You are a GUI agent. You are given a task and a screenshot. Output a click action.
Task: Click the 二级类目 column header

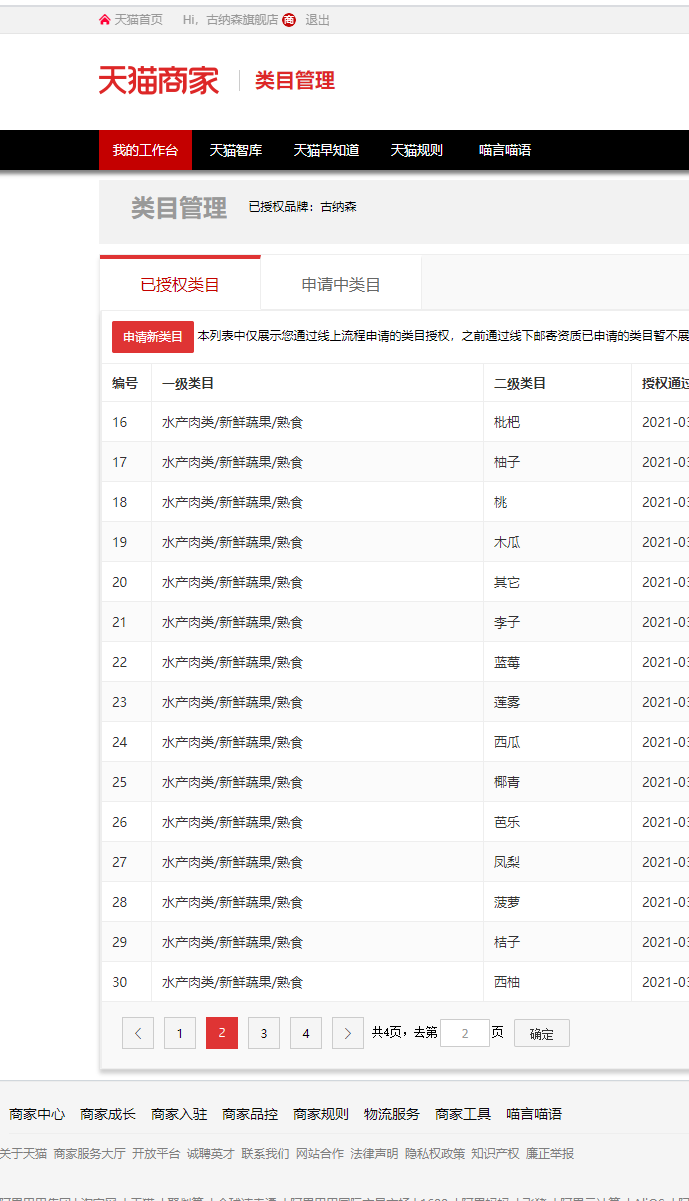click(520, 383)
